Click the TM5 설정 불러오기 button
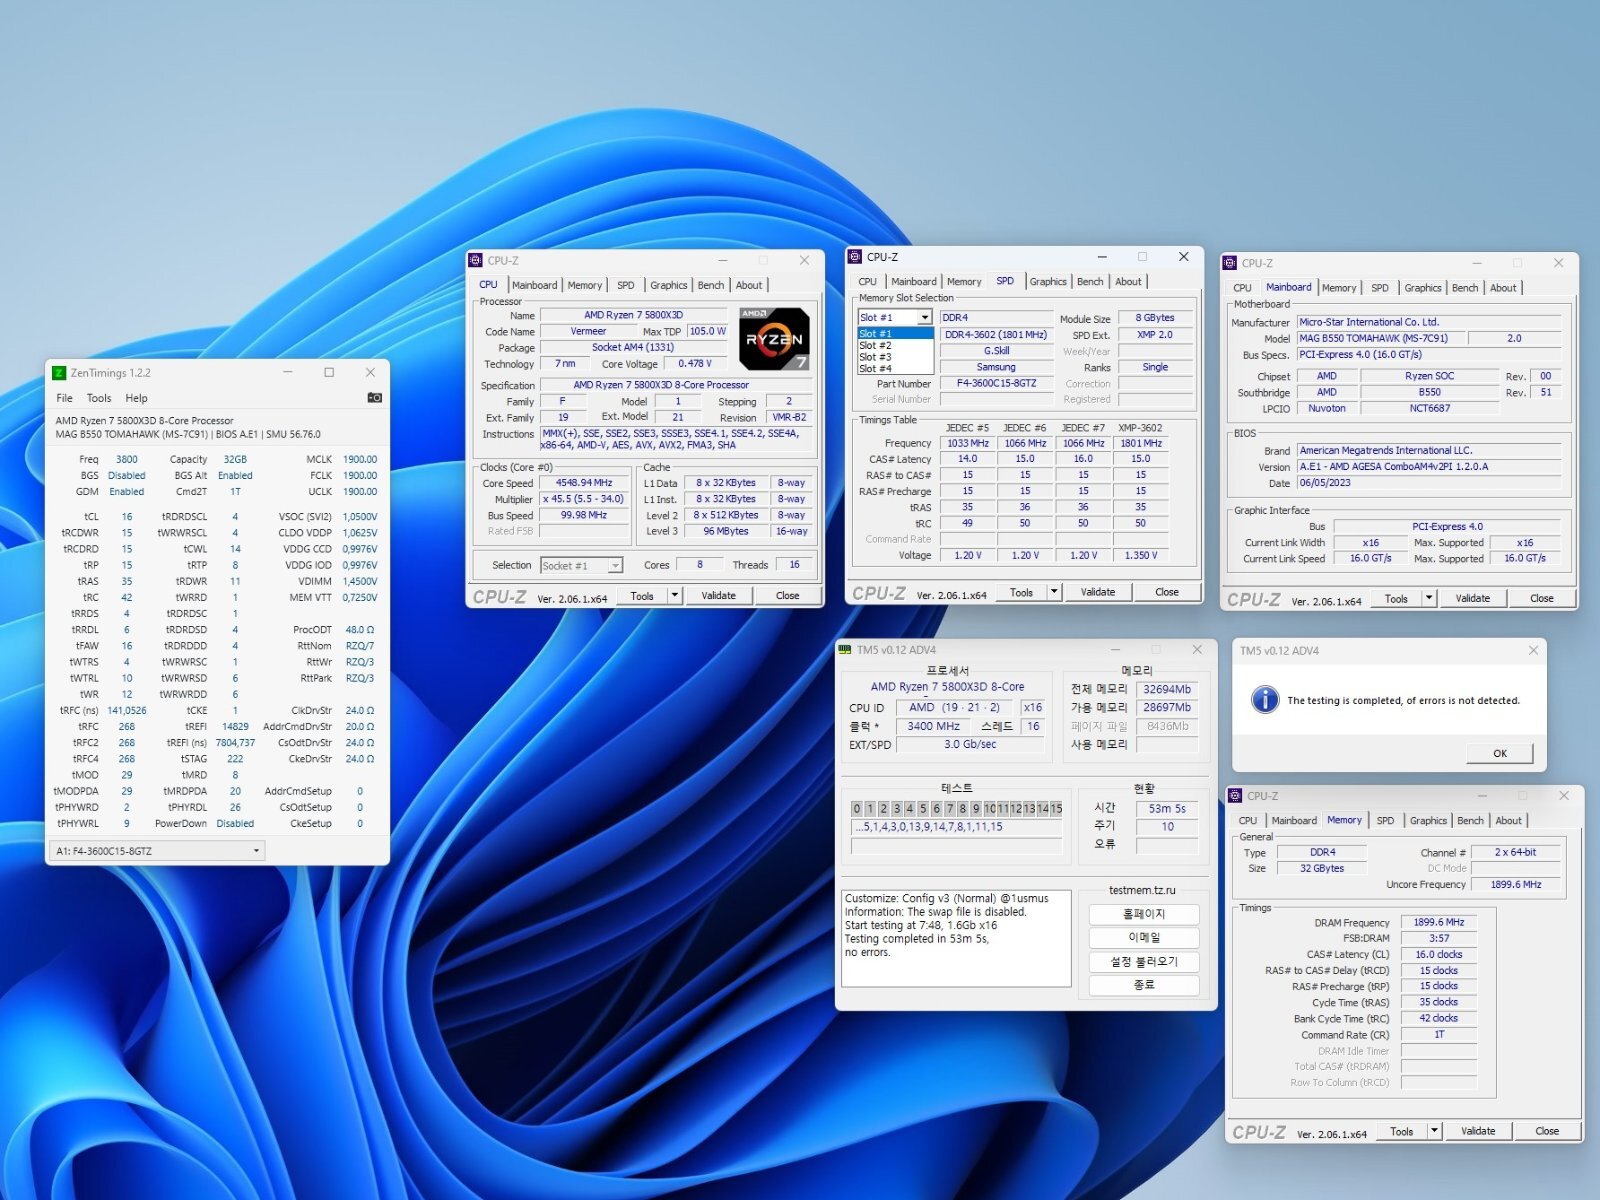Viewport: 1600px width, 1200px height. click(x=1144, y=962)
